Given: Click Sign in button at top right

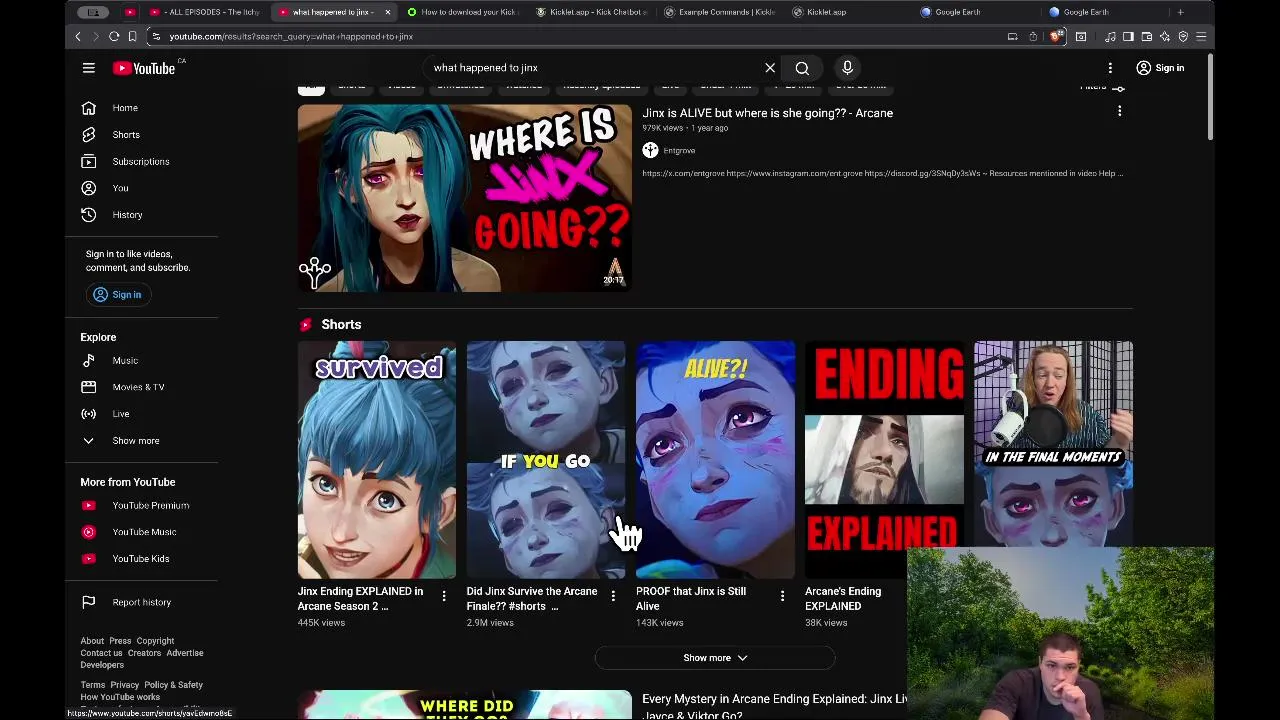Looking at the screenshot, I should tap(1160, 68).
